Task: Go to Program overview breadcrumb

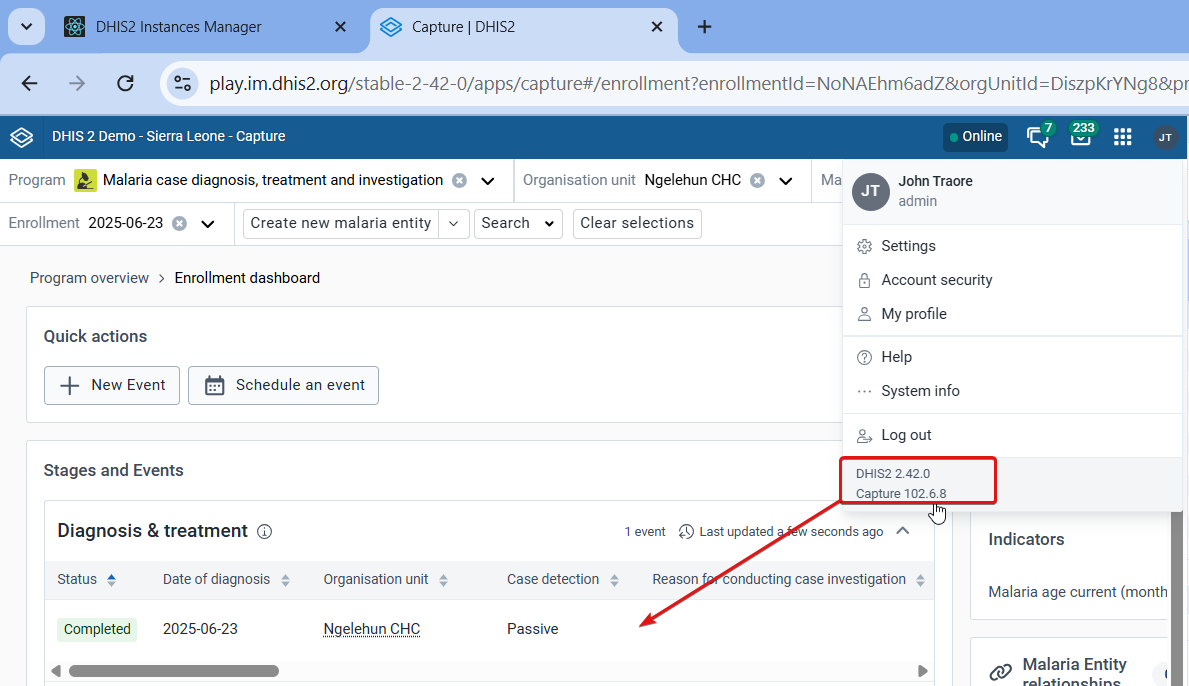Action: click(89, 278)
